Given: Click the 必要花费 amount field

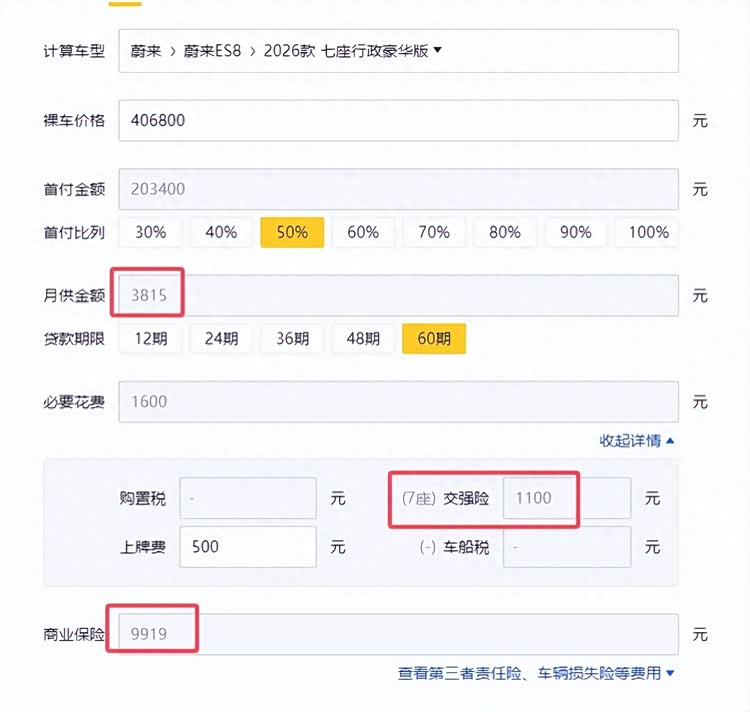Looking at the screenshot, I should tap(398, 402).
